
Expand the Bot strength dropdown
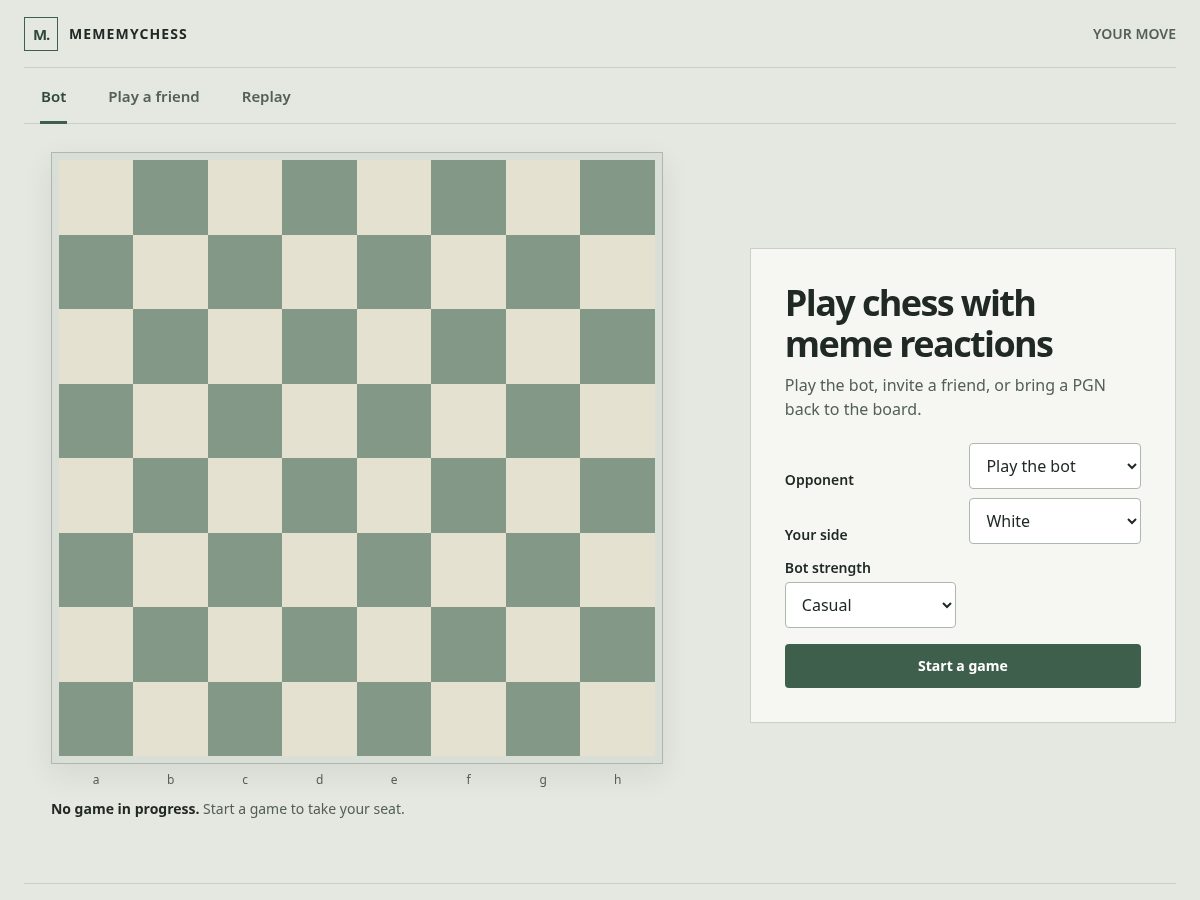(870, 605)
